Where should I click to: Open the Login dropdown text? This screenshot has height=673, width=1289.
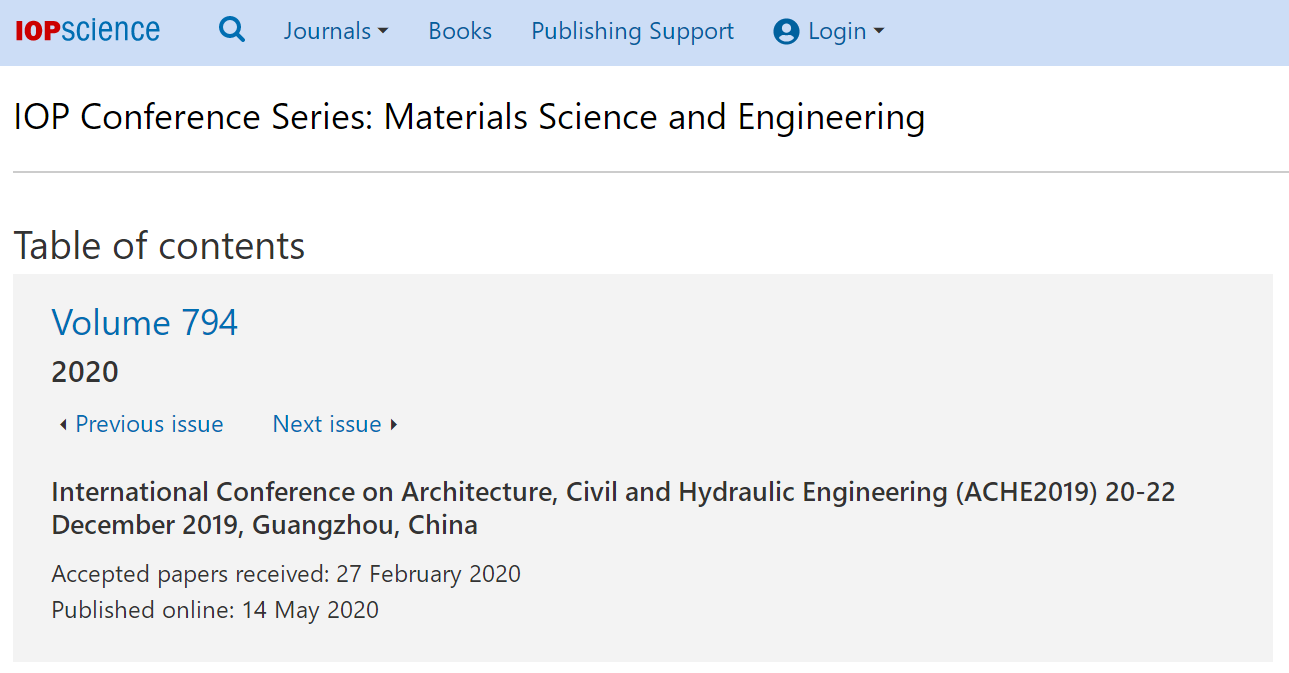click(837, 31)
